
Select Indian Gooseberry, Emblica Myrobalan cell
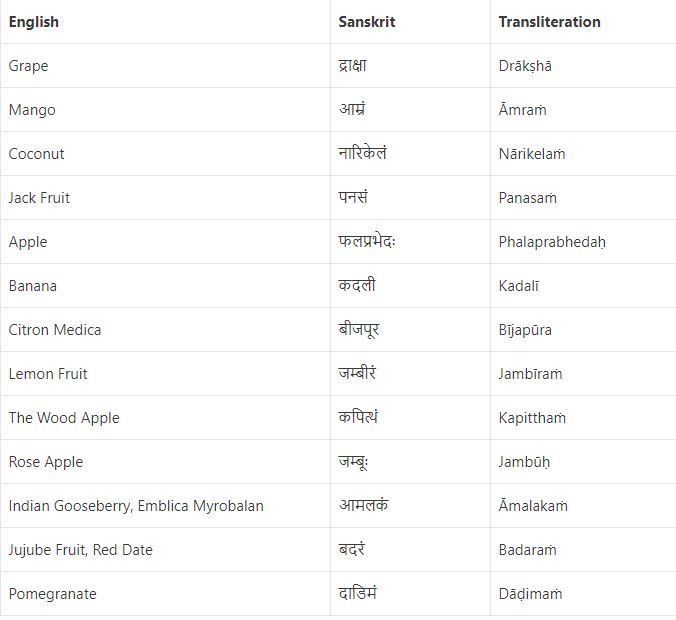(x=136, y=506)
